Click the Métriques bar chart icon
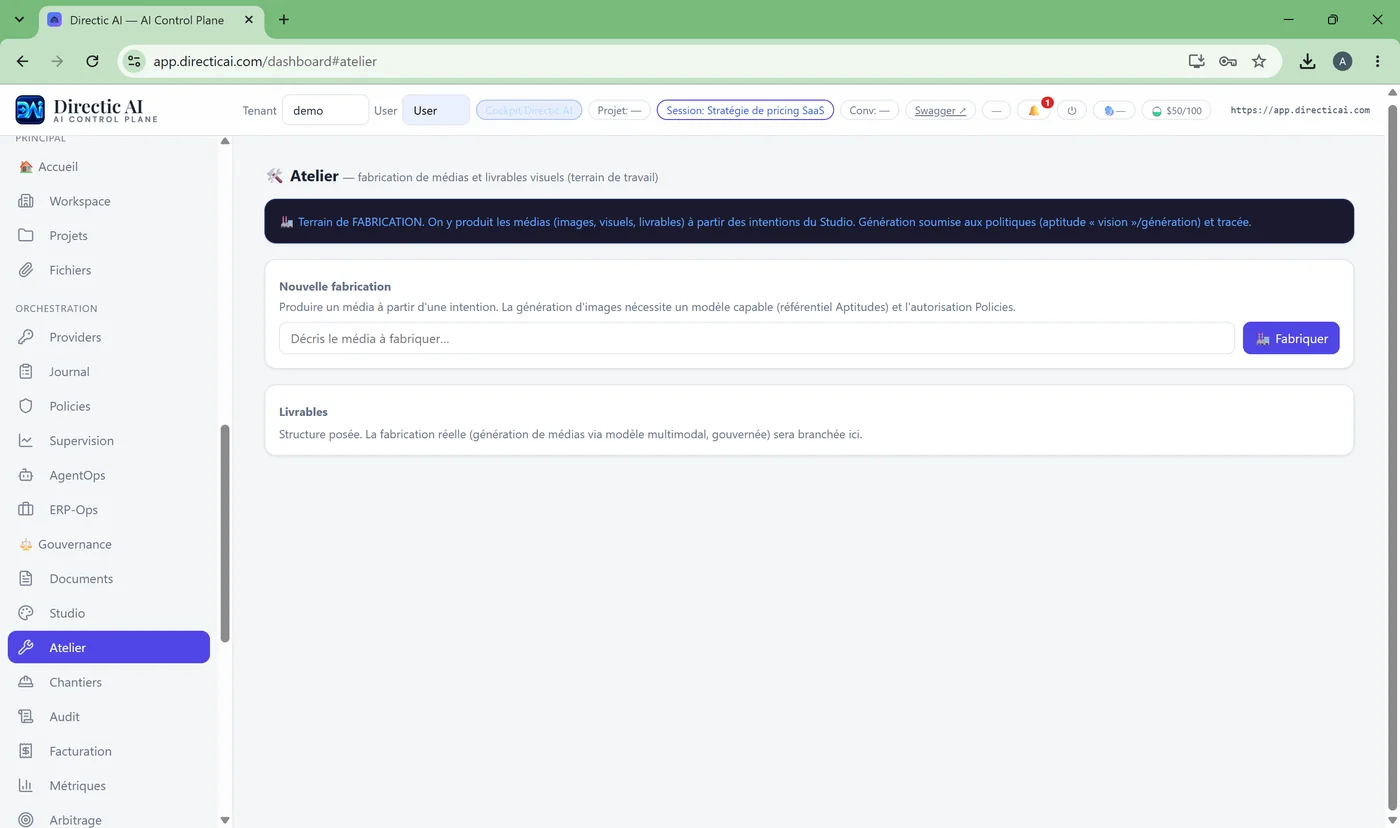Image resolution: width=1400 pixels, height=828 pixels. coord(26,786)
